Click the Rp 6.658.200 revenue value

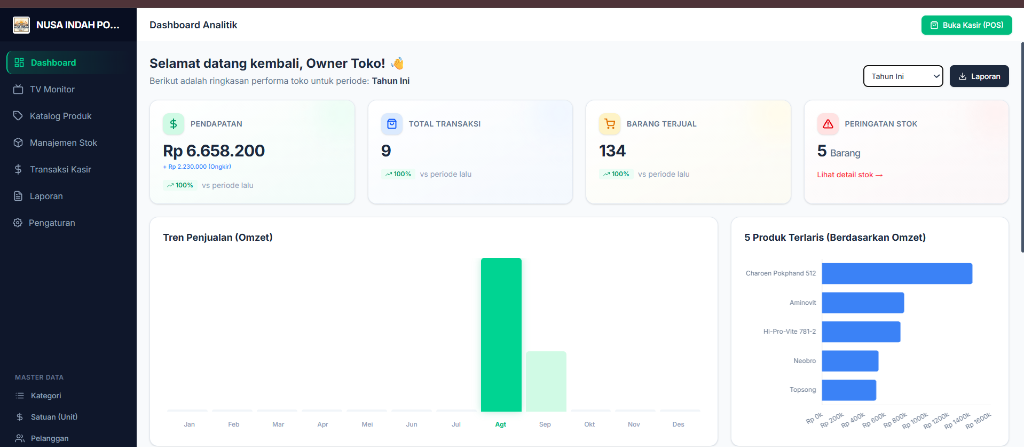click(x=214, y=151)
